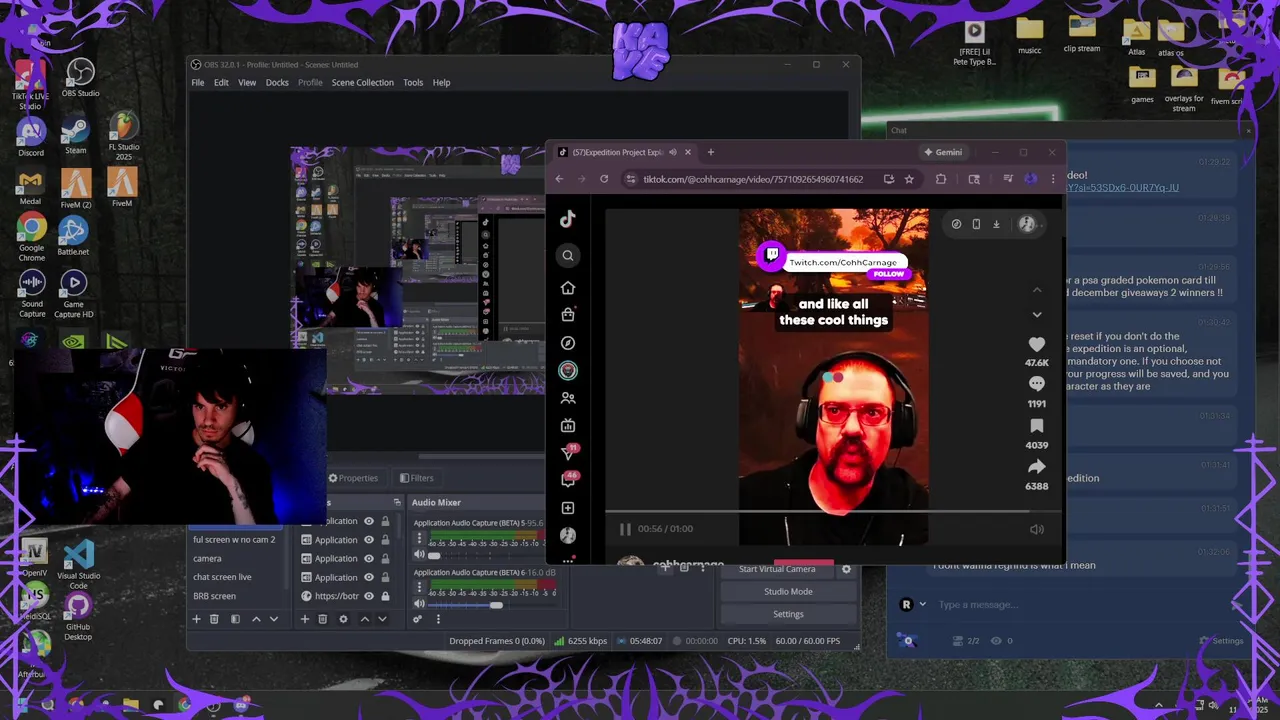Viewport: 1280px width, 720px height.
Task: Open Audio Mixer three-dot menu at bottom
Action: pos(436,619)
